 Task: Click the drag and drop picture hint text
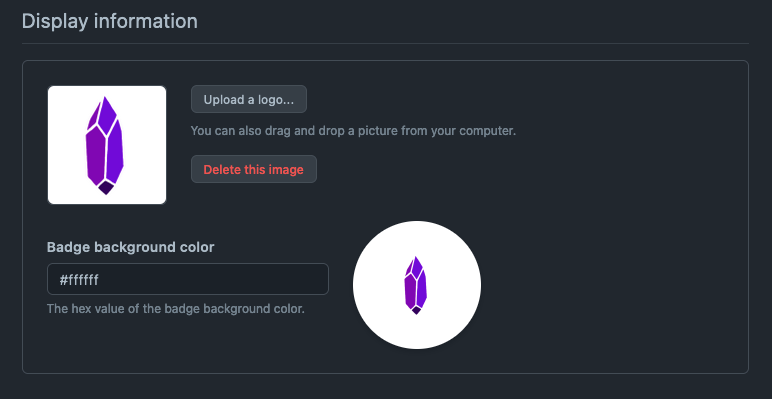point(353,131)
